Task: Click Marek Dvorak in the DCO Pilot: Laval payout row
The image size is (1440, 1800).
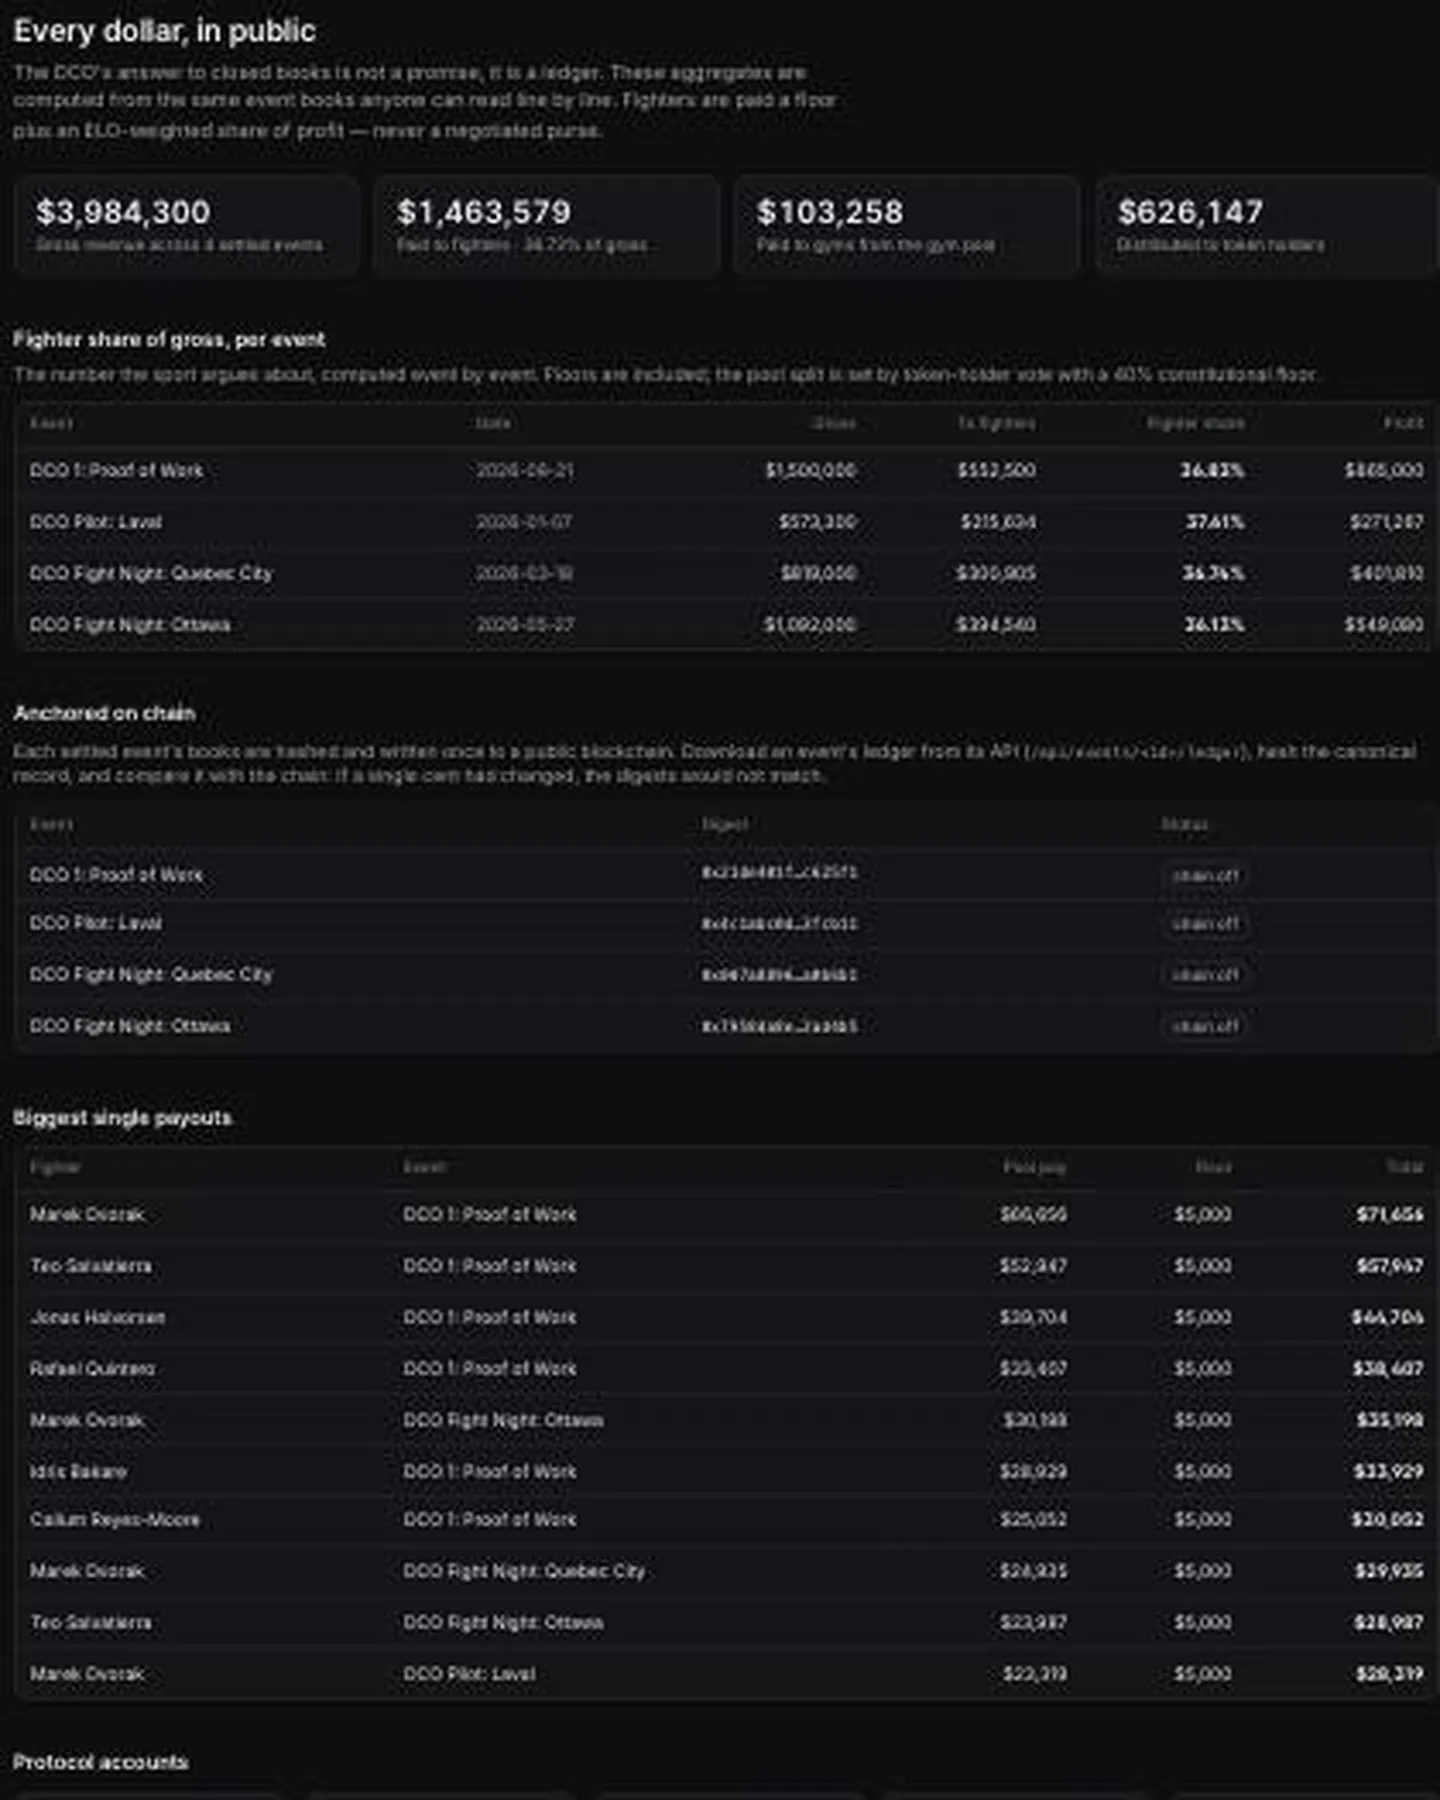Action: coord(87,1674)
